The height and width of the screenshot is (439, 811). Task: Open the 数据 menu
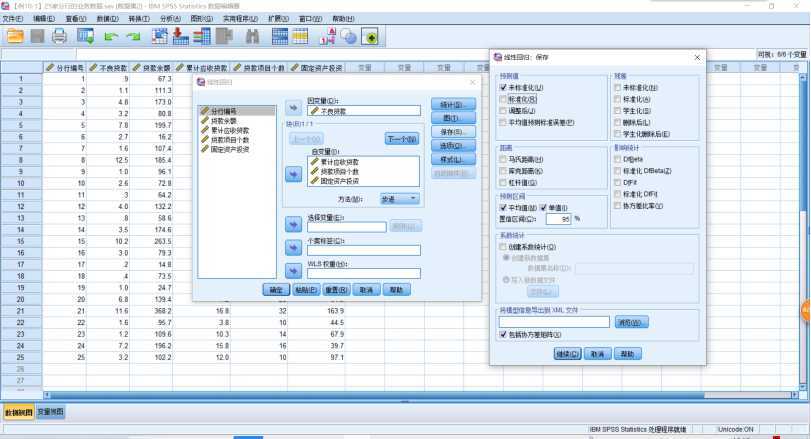coord(108,19)
